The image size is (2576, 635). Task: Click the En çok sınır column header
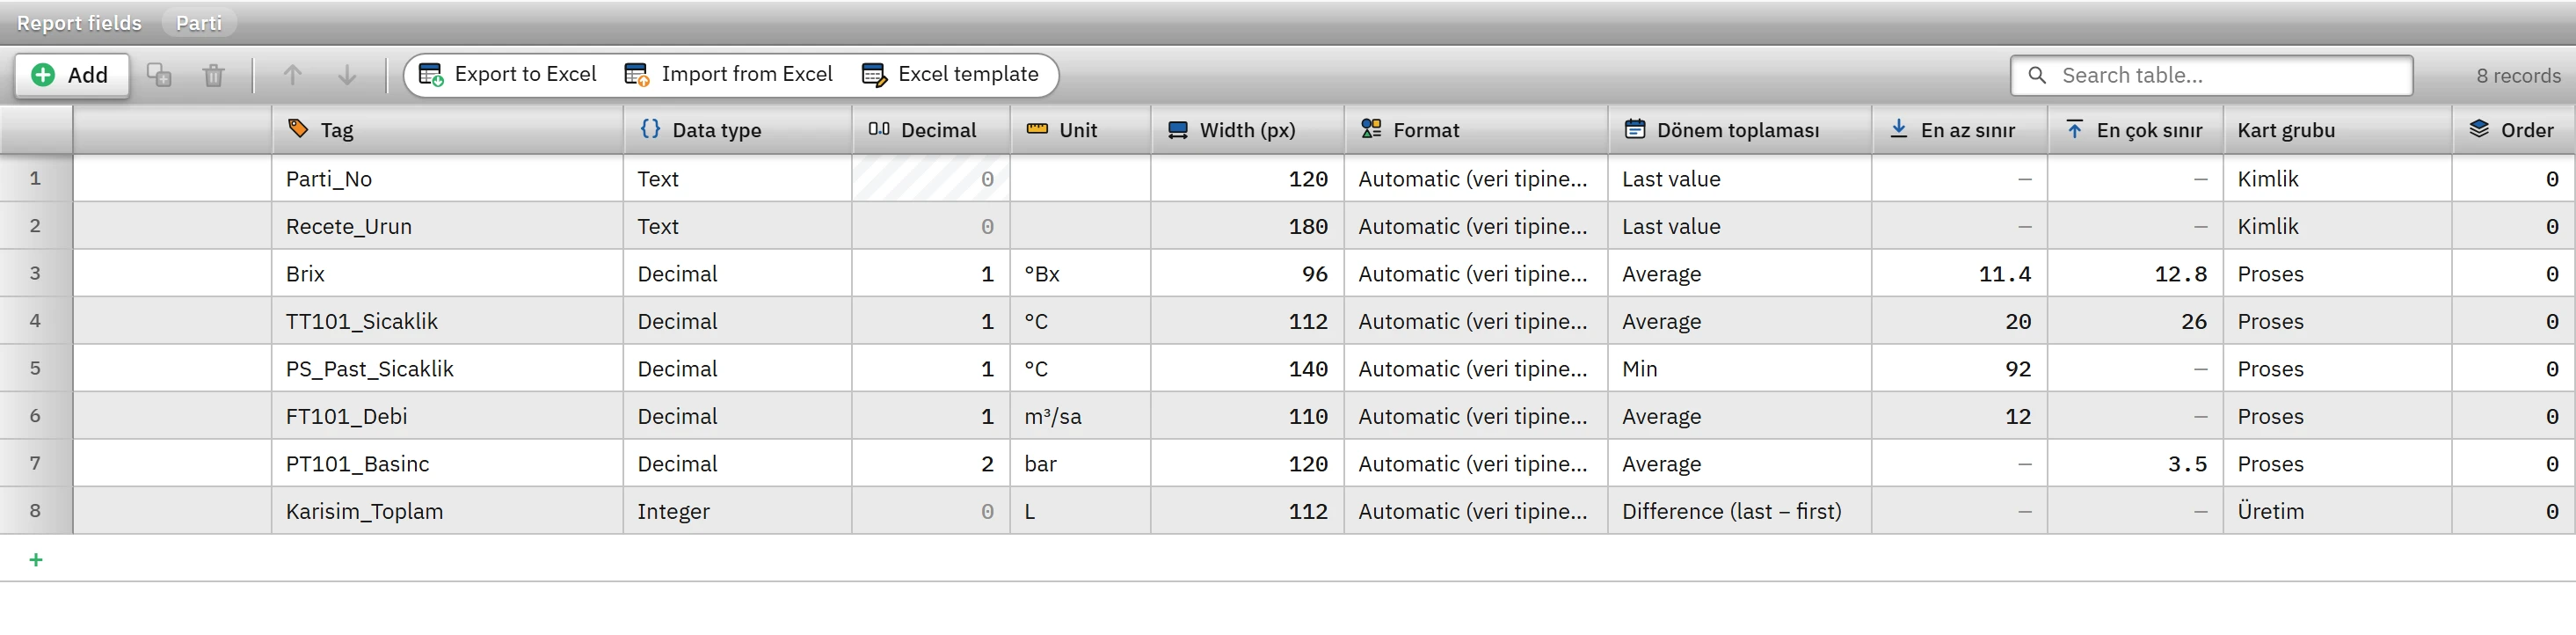[2136, 130]
